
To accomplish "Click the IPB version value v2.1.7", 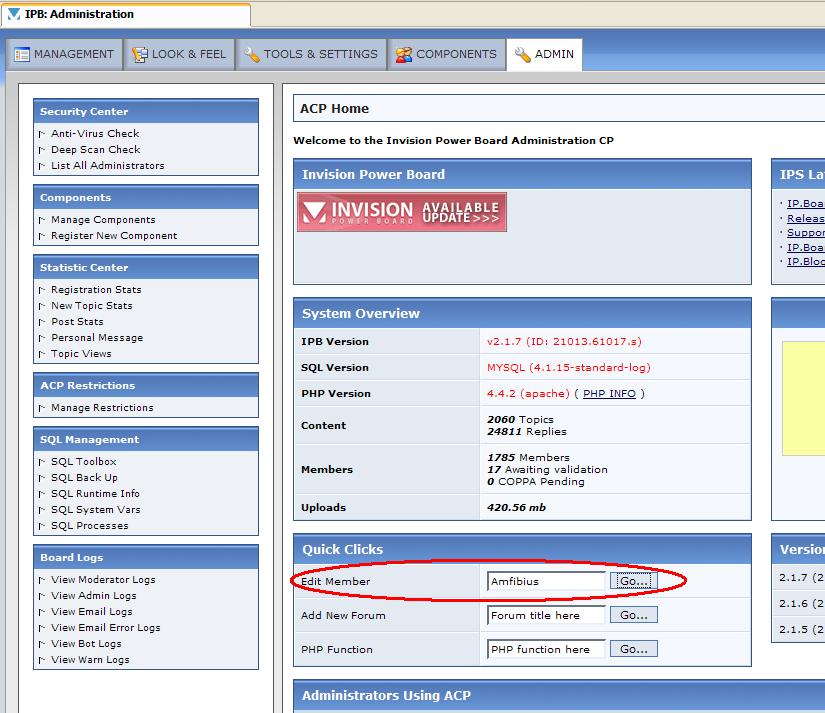I will tap(564, 342).
